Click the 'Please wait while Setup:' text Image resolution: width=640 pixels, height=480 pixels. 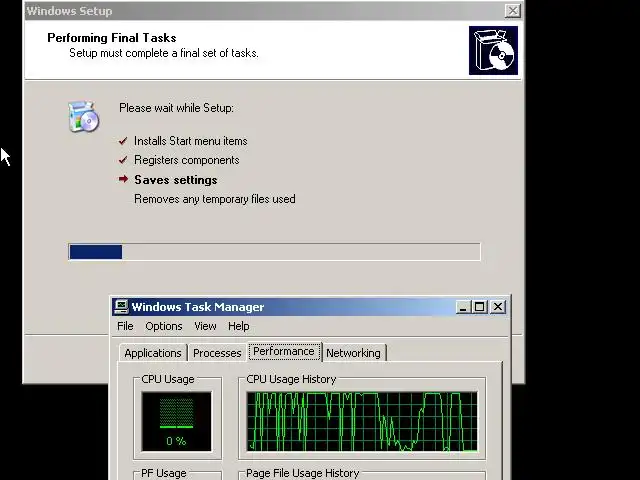[176, 108]
